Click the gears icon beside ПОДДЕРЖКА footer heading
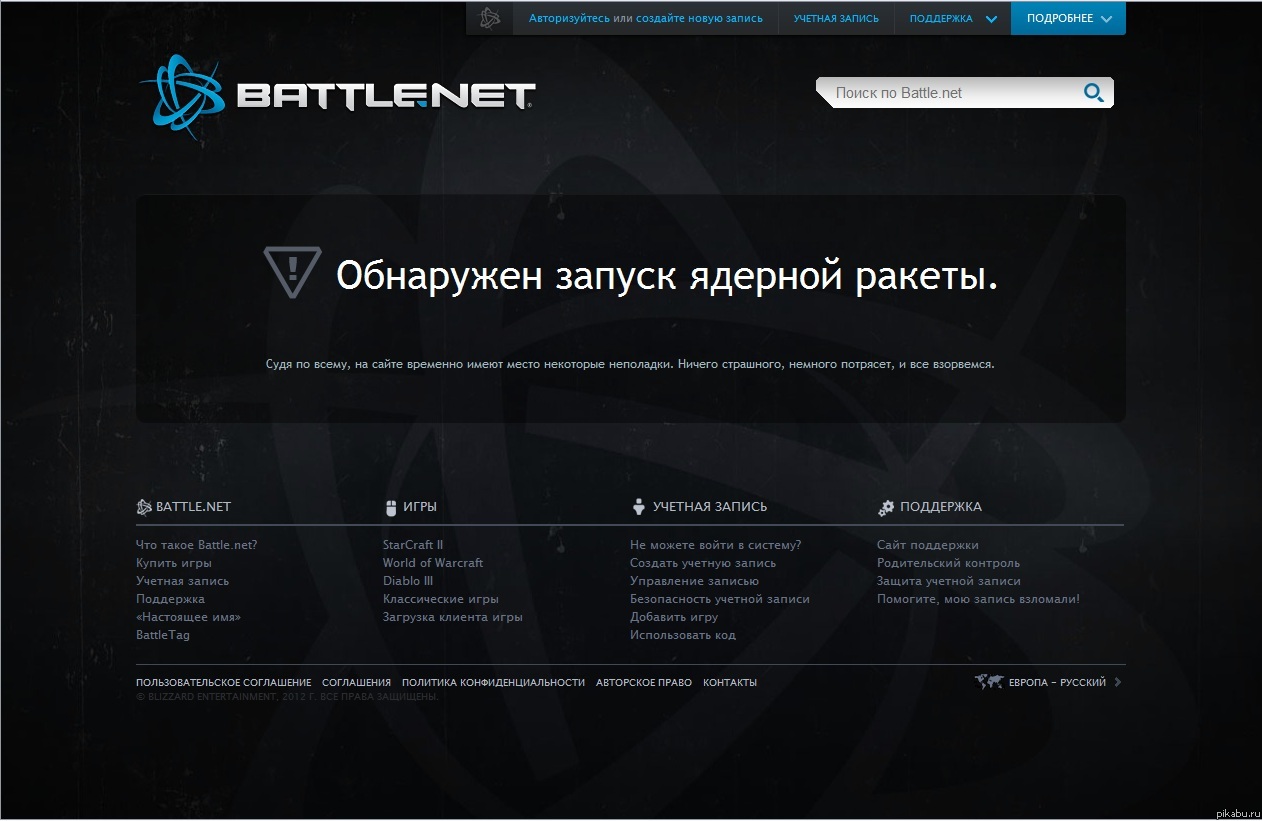The width and height of the screenshot is (1262, 821). point(886,507)
